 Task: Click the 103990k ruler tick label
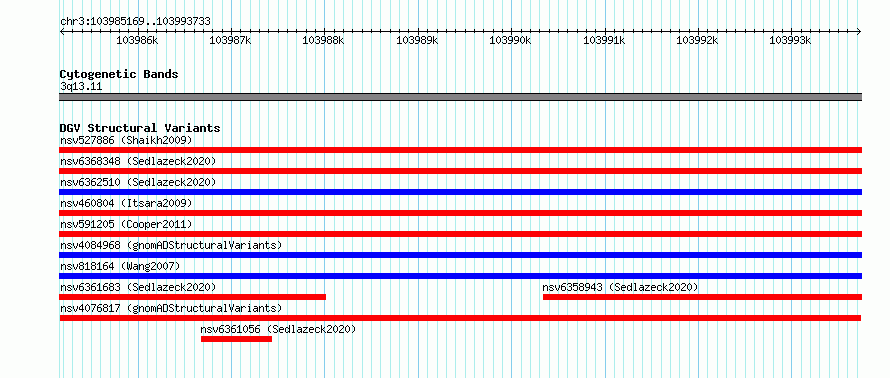(510, 40)
